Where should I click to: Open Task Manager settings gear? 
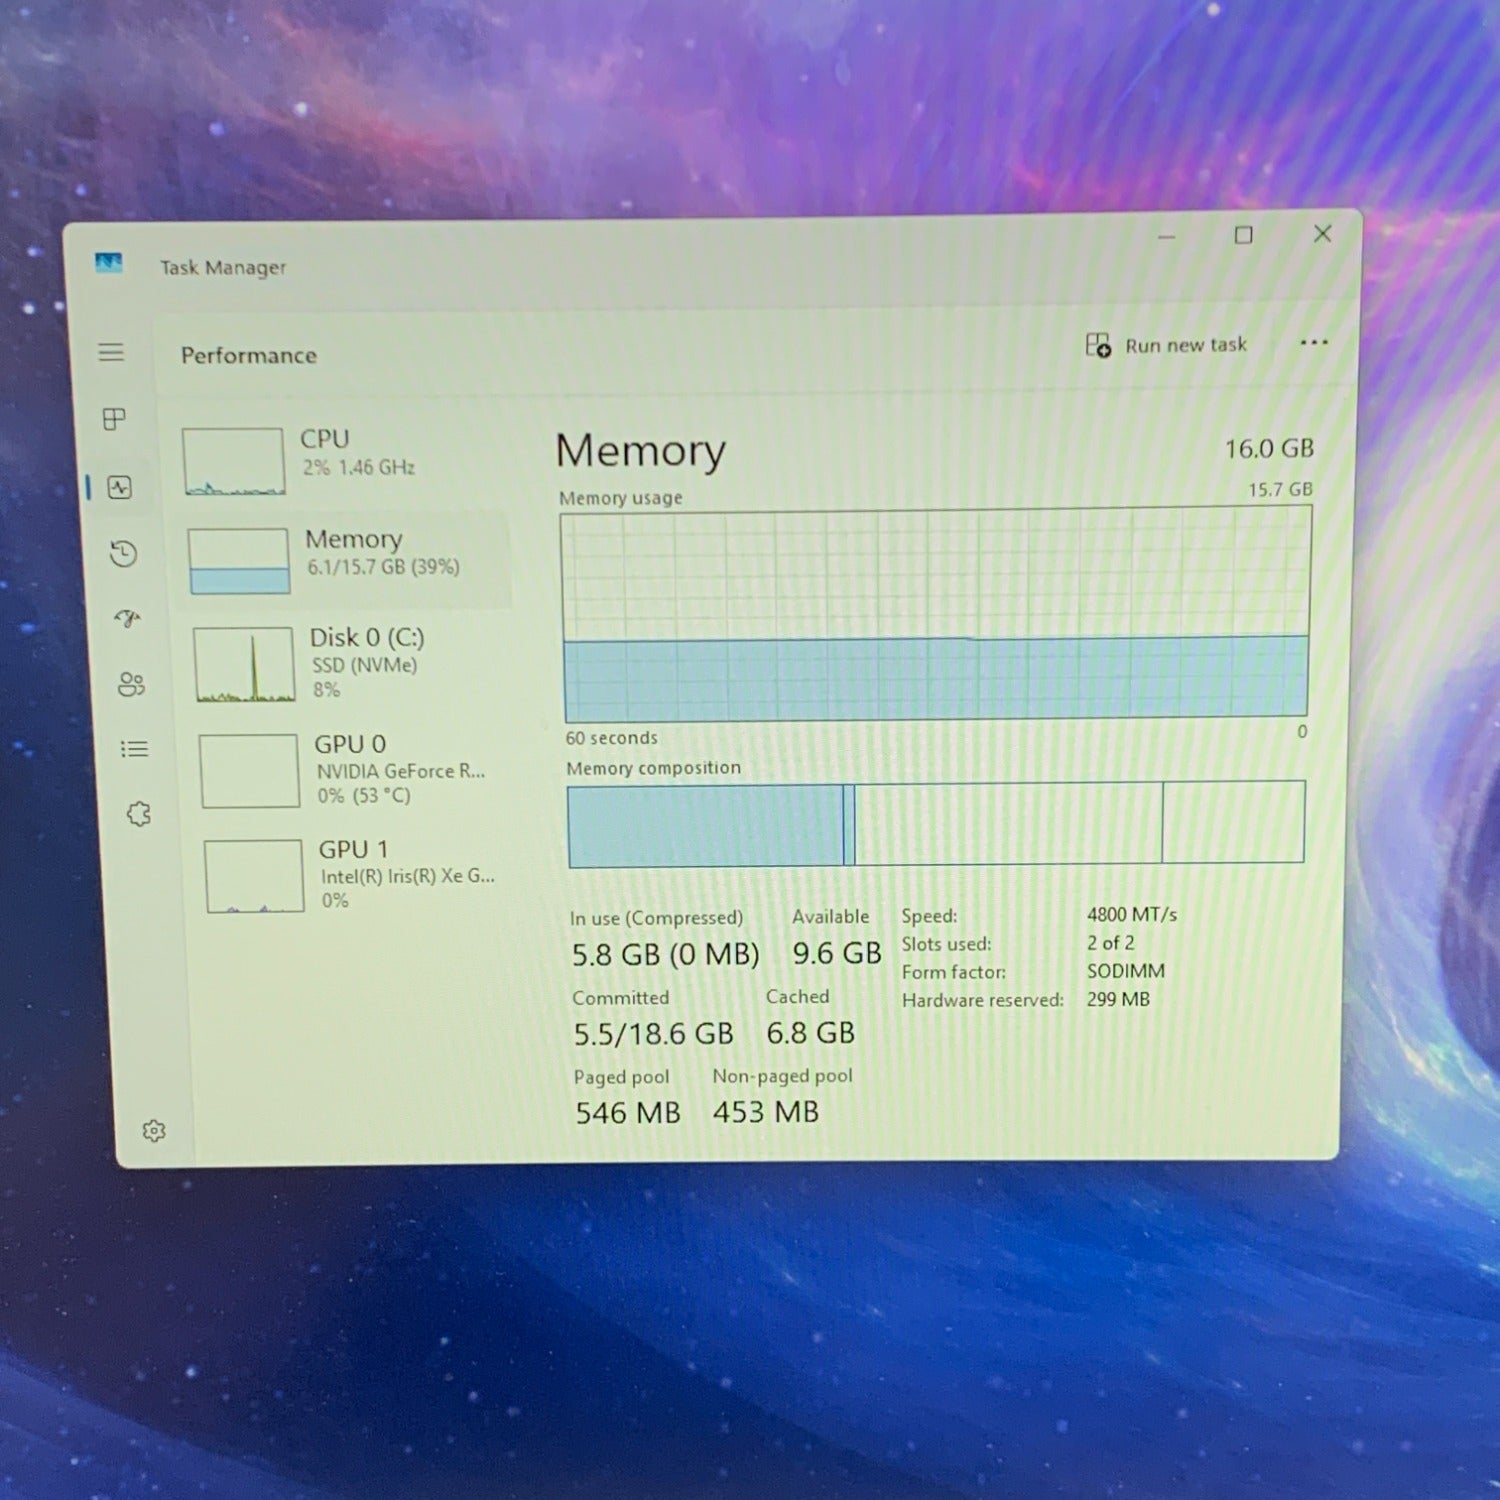click(x=154, y=1131)
